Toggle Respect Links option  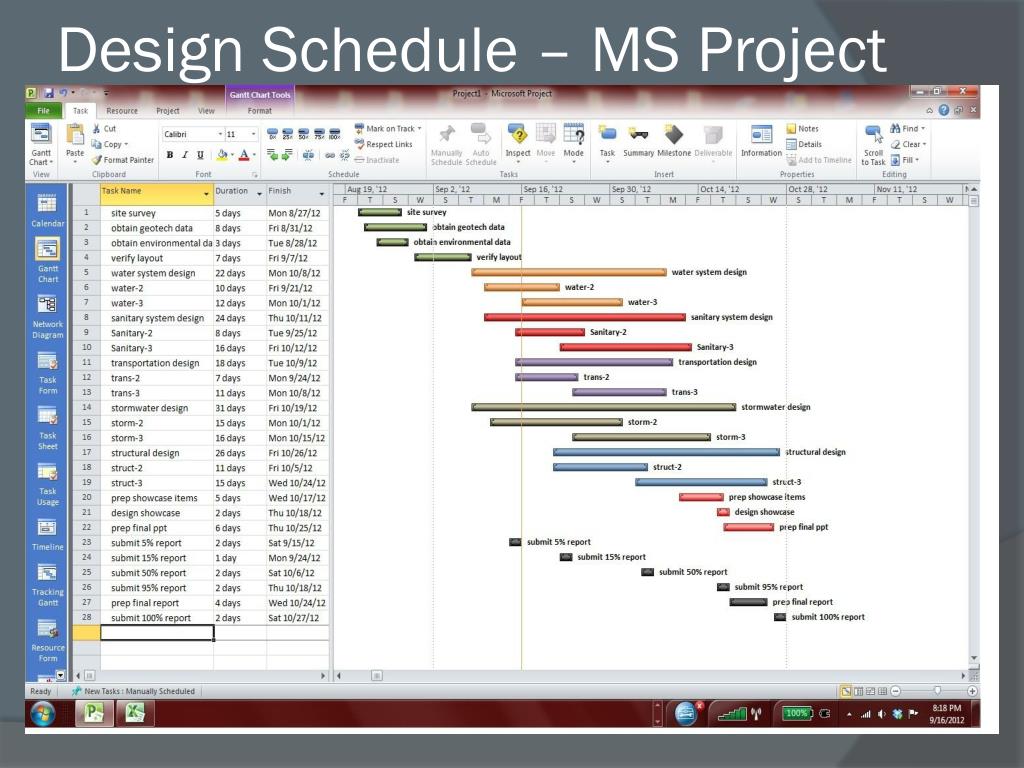tap(383, 144)
